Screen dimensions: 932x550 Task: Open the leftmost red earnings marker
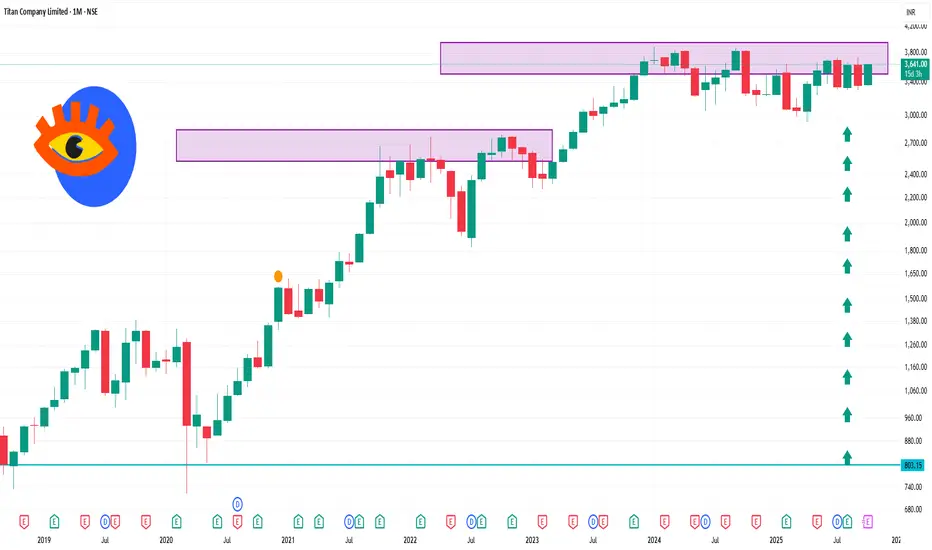[23, 521]
